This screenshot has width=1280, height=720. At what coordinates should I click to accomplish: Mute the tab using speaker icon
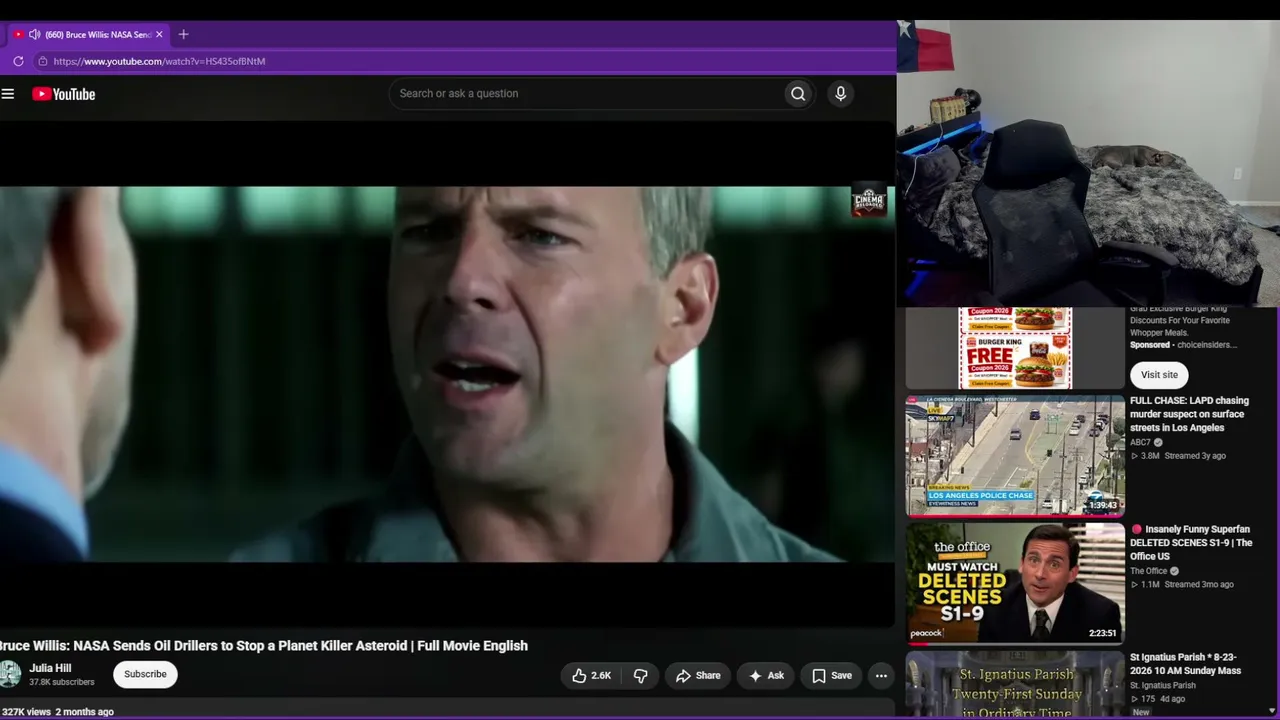34,34
